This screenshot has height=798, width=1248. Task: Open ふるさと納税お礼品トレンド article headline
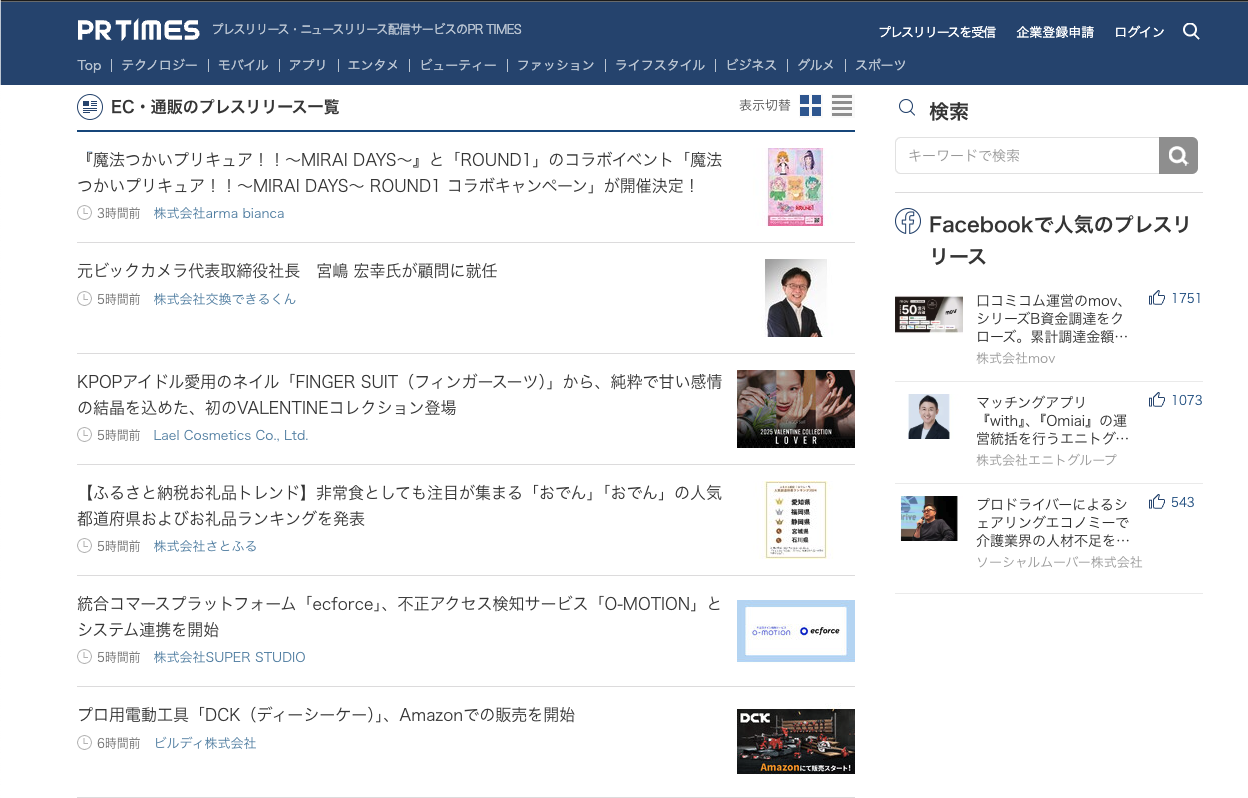400,506
